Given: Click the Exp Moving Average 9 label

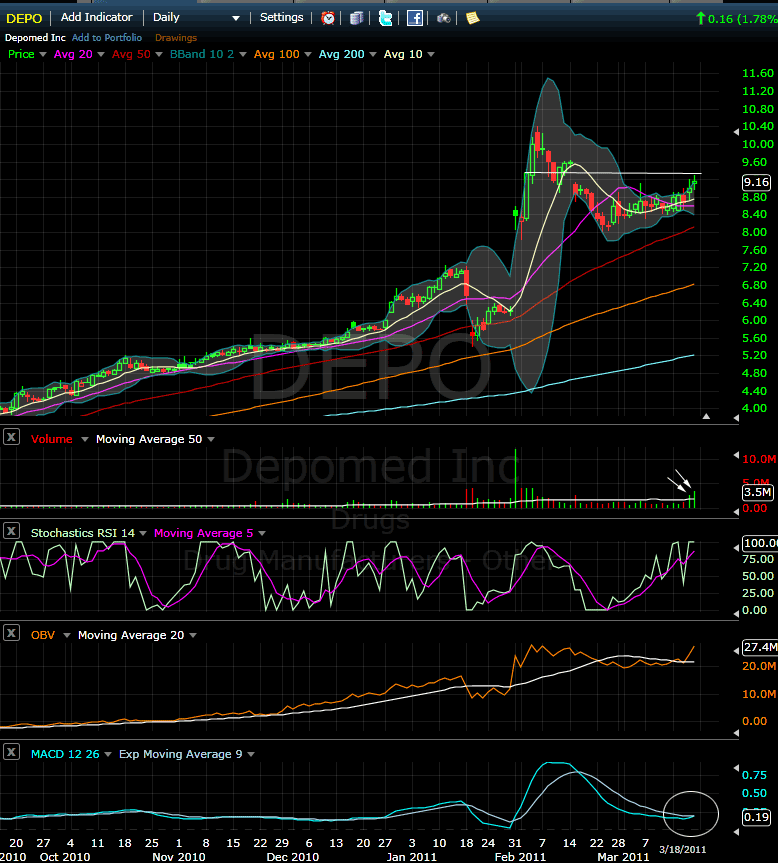Looking at the screenshot, I should coord(180,753).
